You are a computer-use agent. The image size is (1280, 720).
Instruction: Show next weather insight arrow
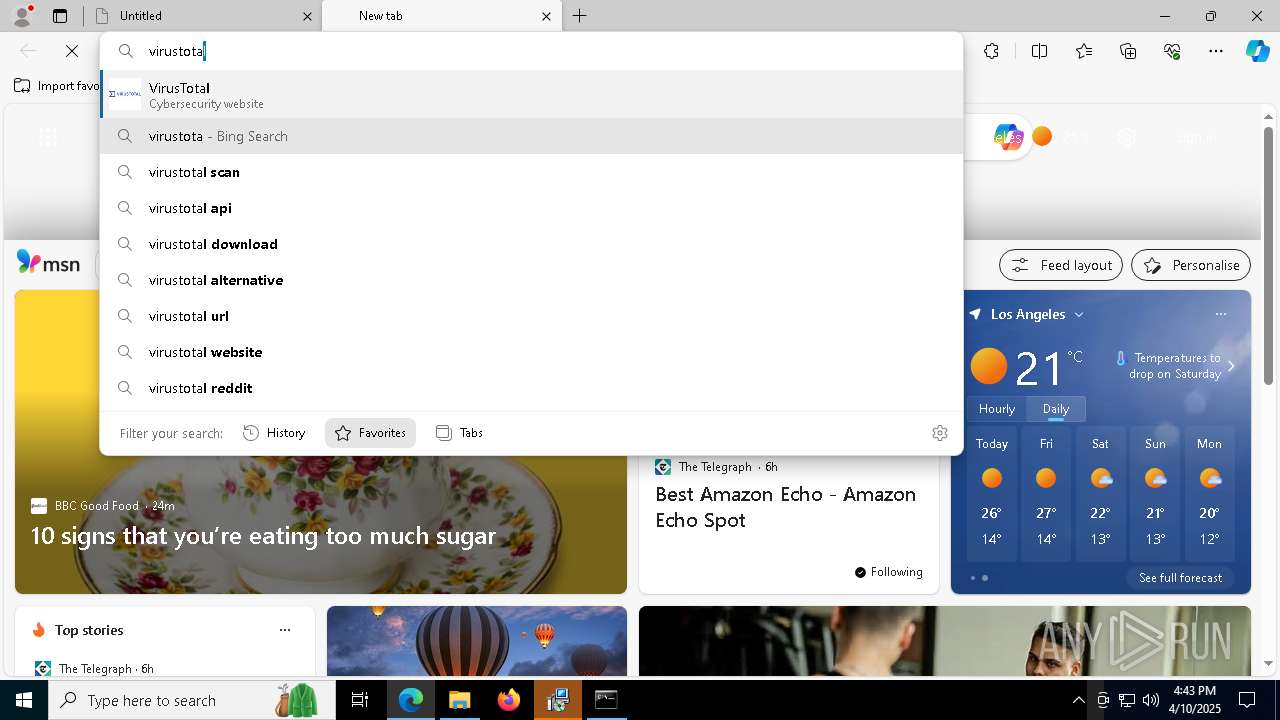[1231, 366]
